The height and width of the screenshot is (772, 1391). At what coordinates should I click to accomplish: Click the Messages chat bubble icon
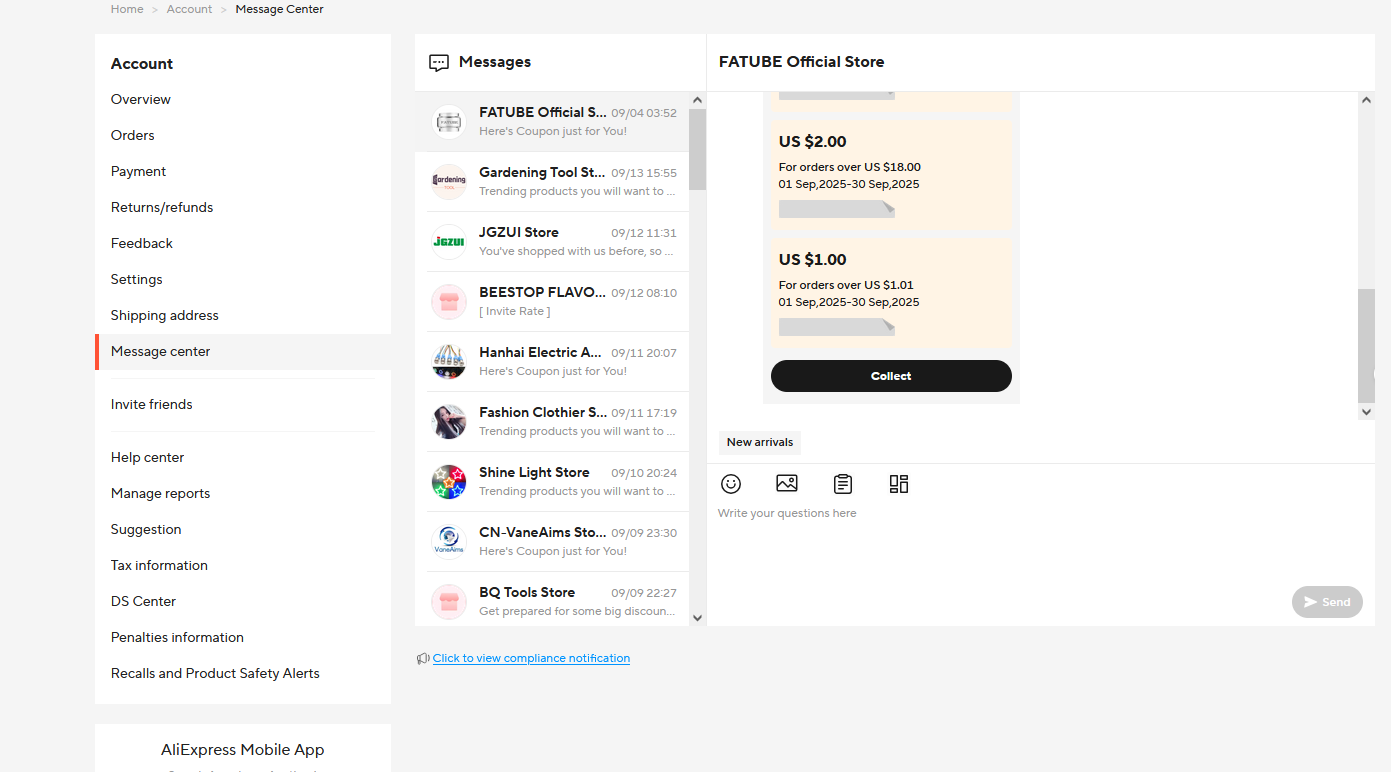[x=439, y=63]
